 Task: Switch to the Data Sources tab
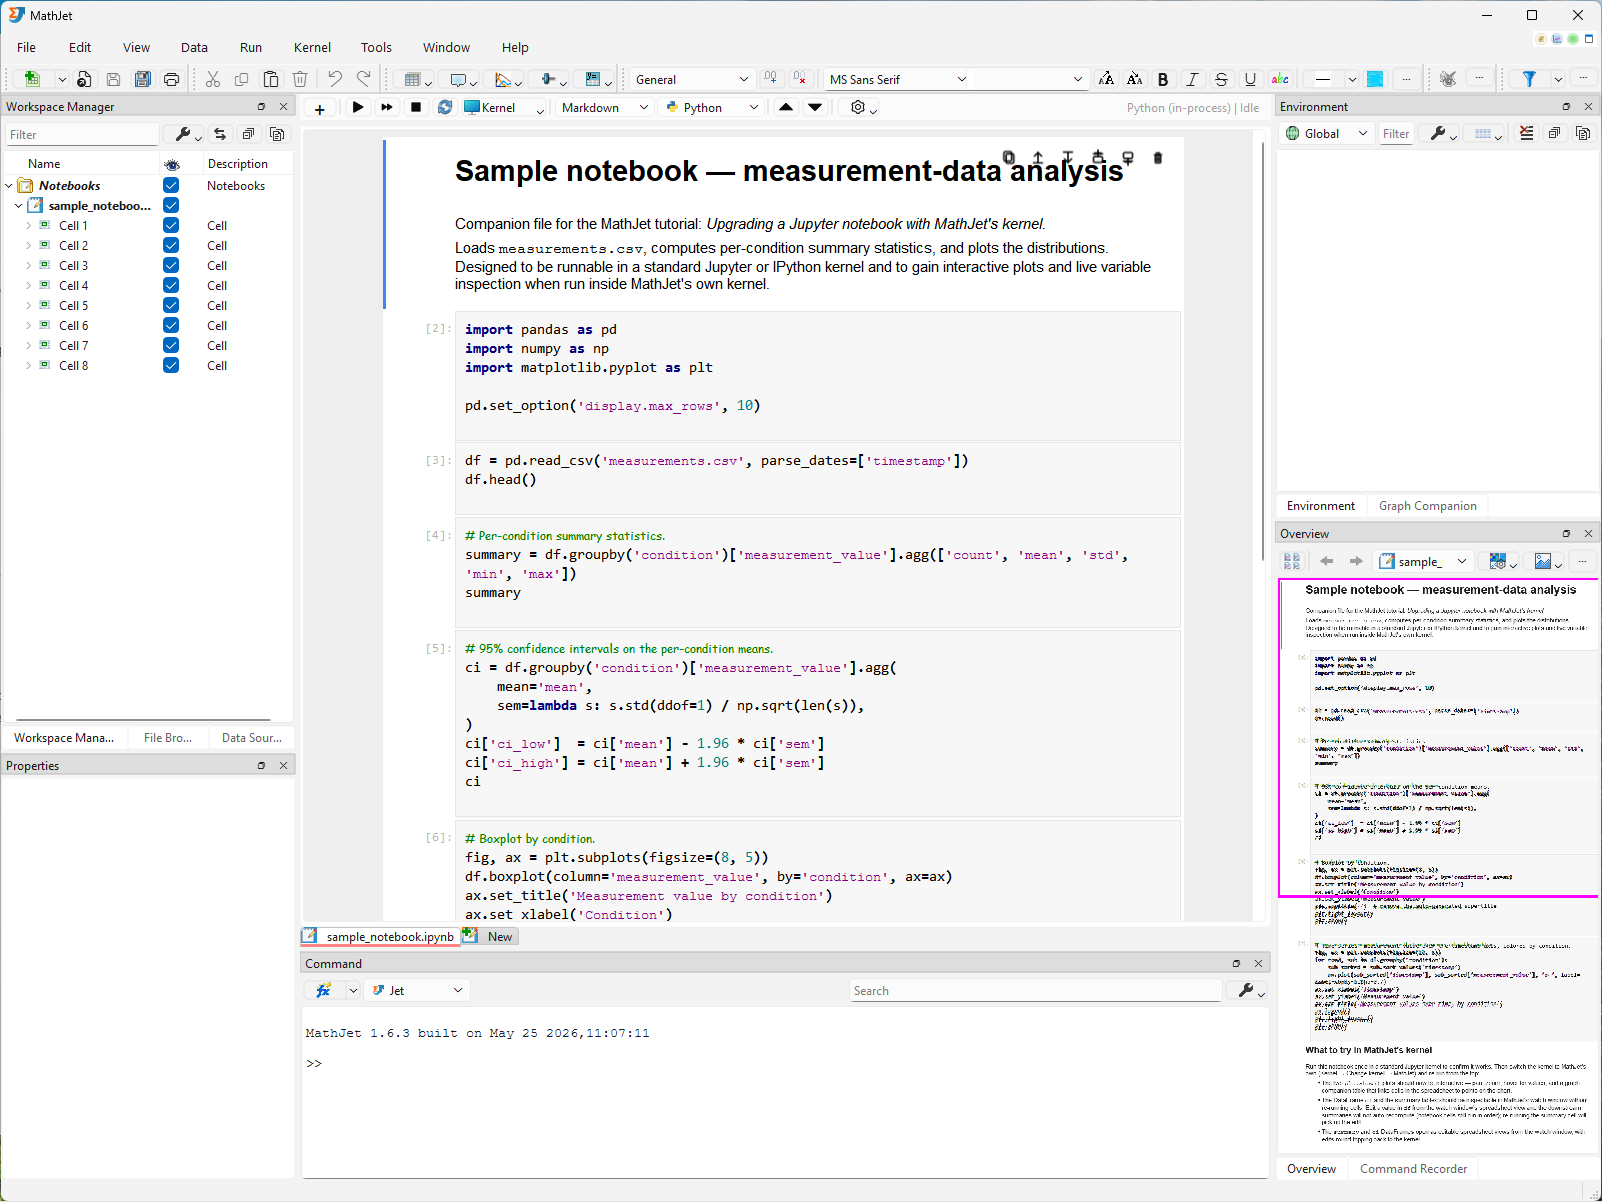point(252,738)
